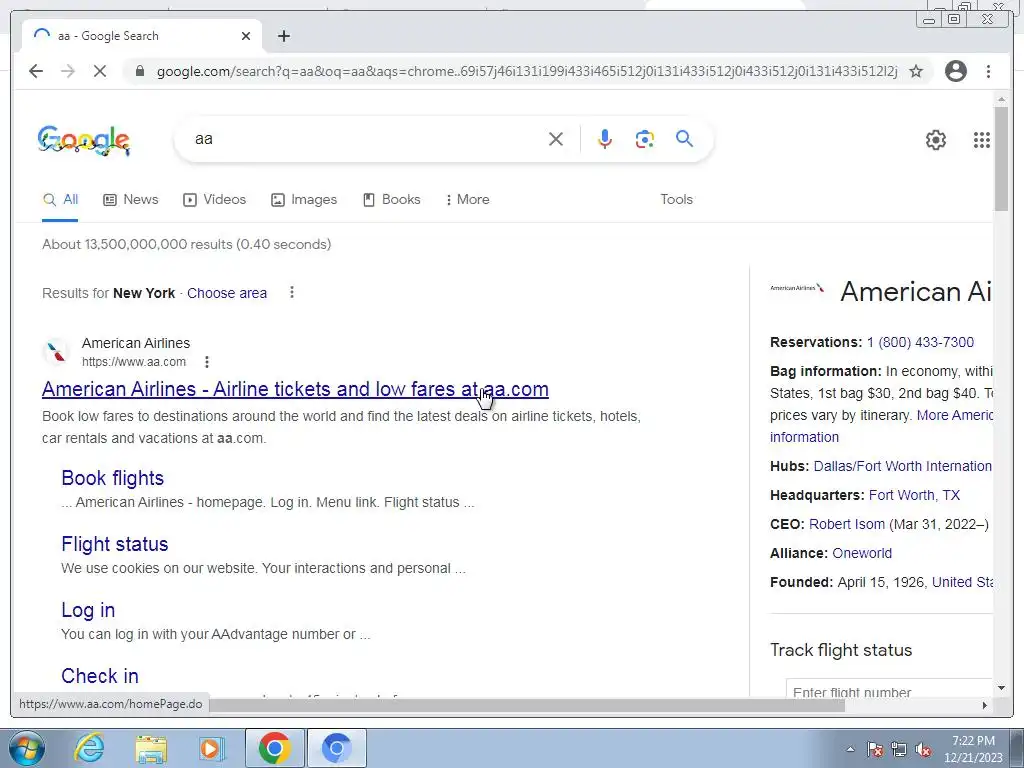Click the Google holiday logo
Image resolution: width=1024 pixels, height=768 pixels.
(84, 140)
